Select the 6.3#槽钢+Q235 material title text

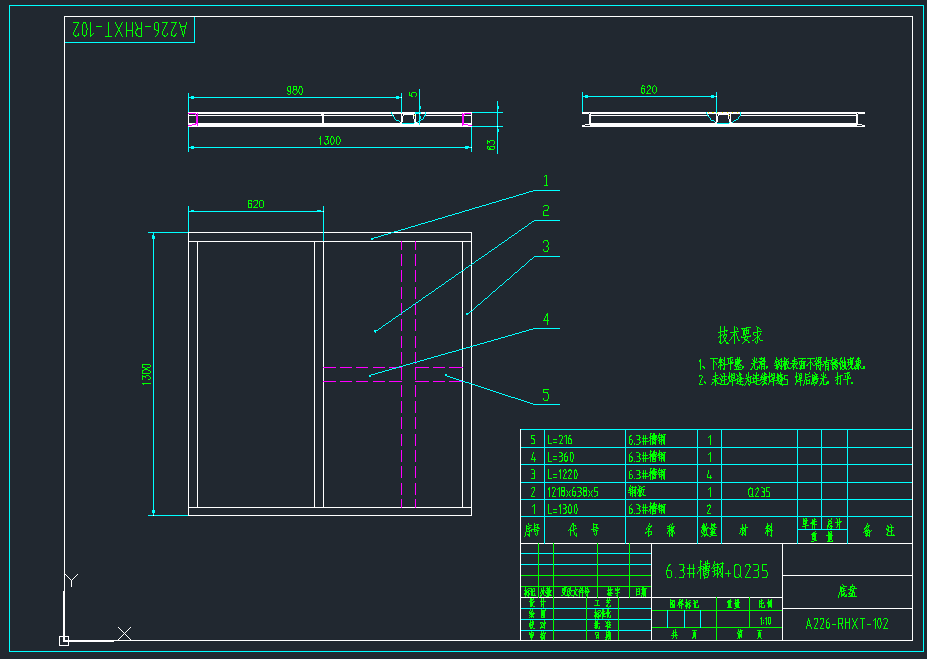[x=717, y=571]
